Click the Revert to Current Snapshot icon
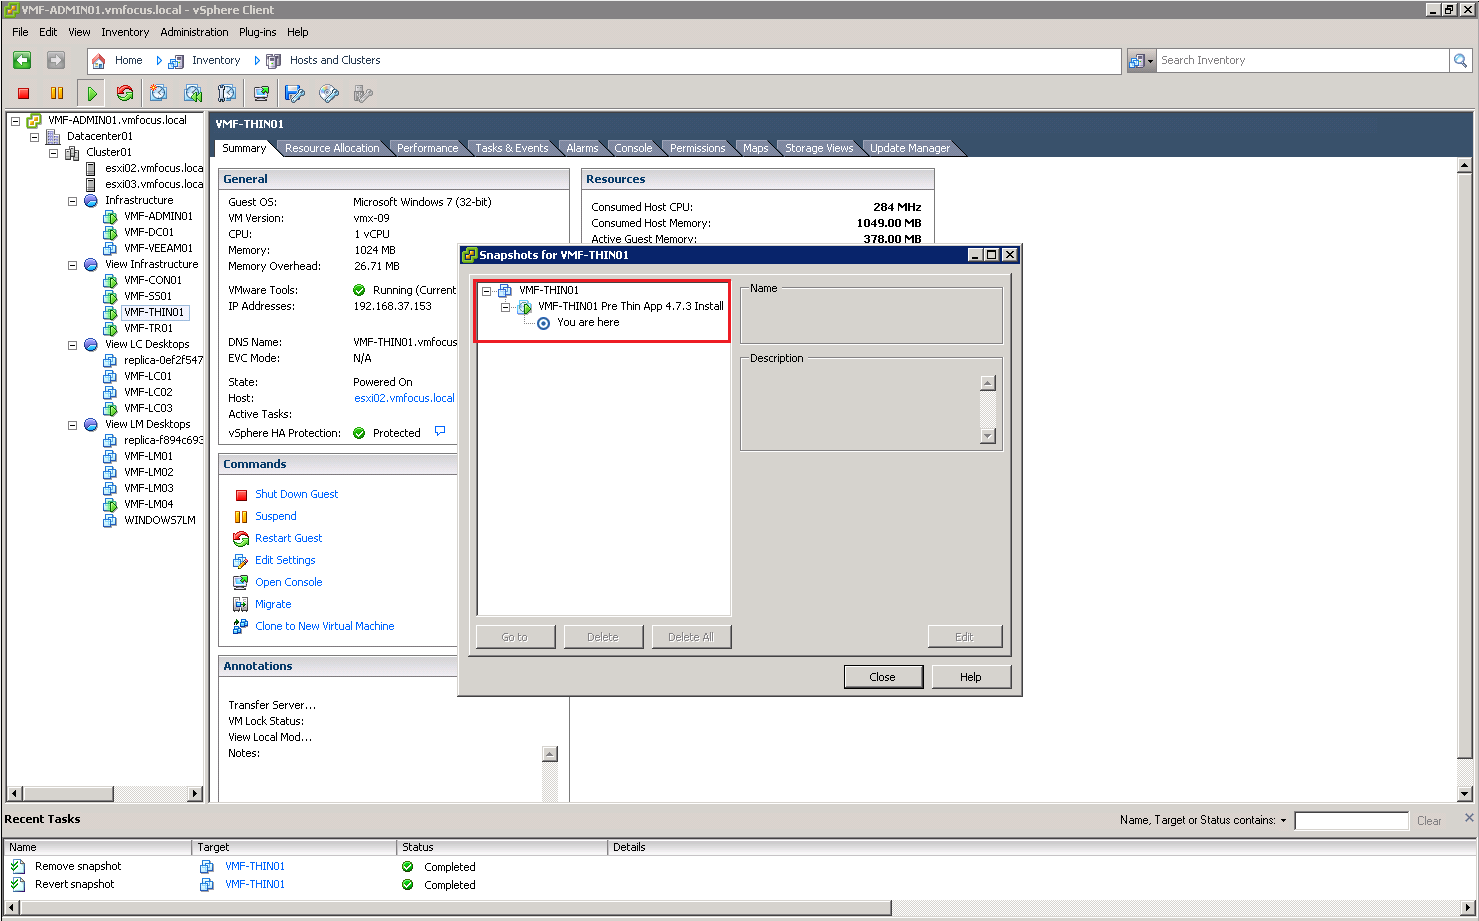Viewport: 1479px width, 921px height. click(x=193, y=94)
